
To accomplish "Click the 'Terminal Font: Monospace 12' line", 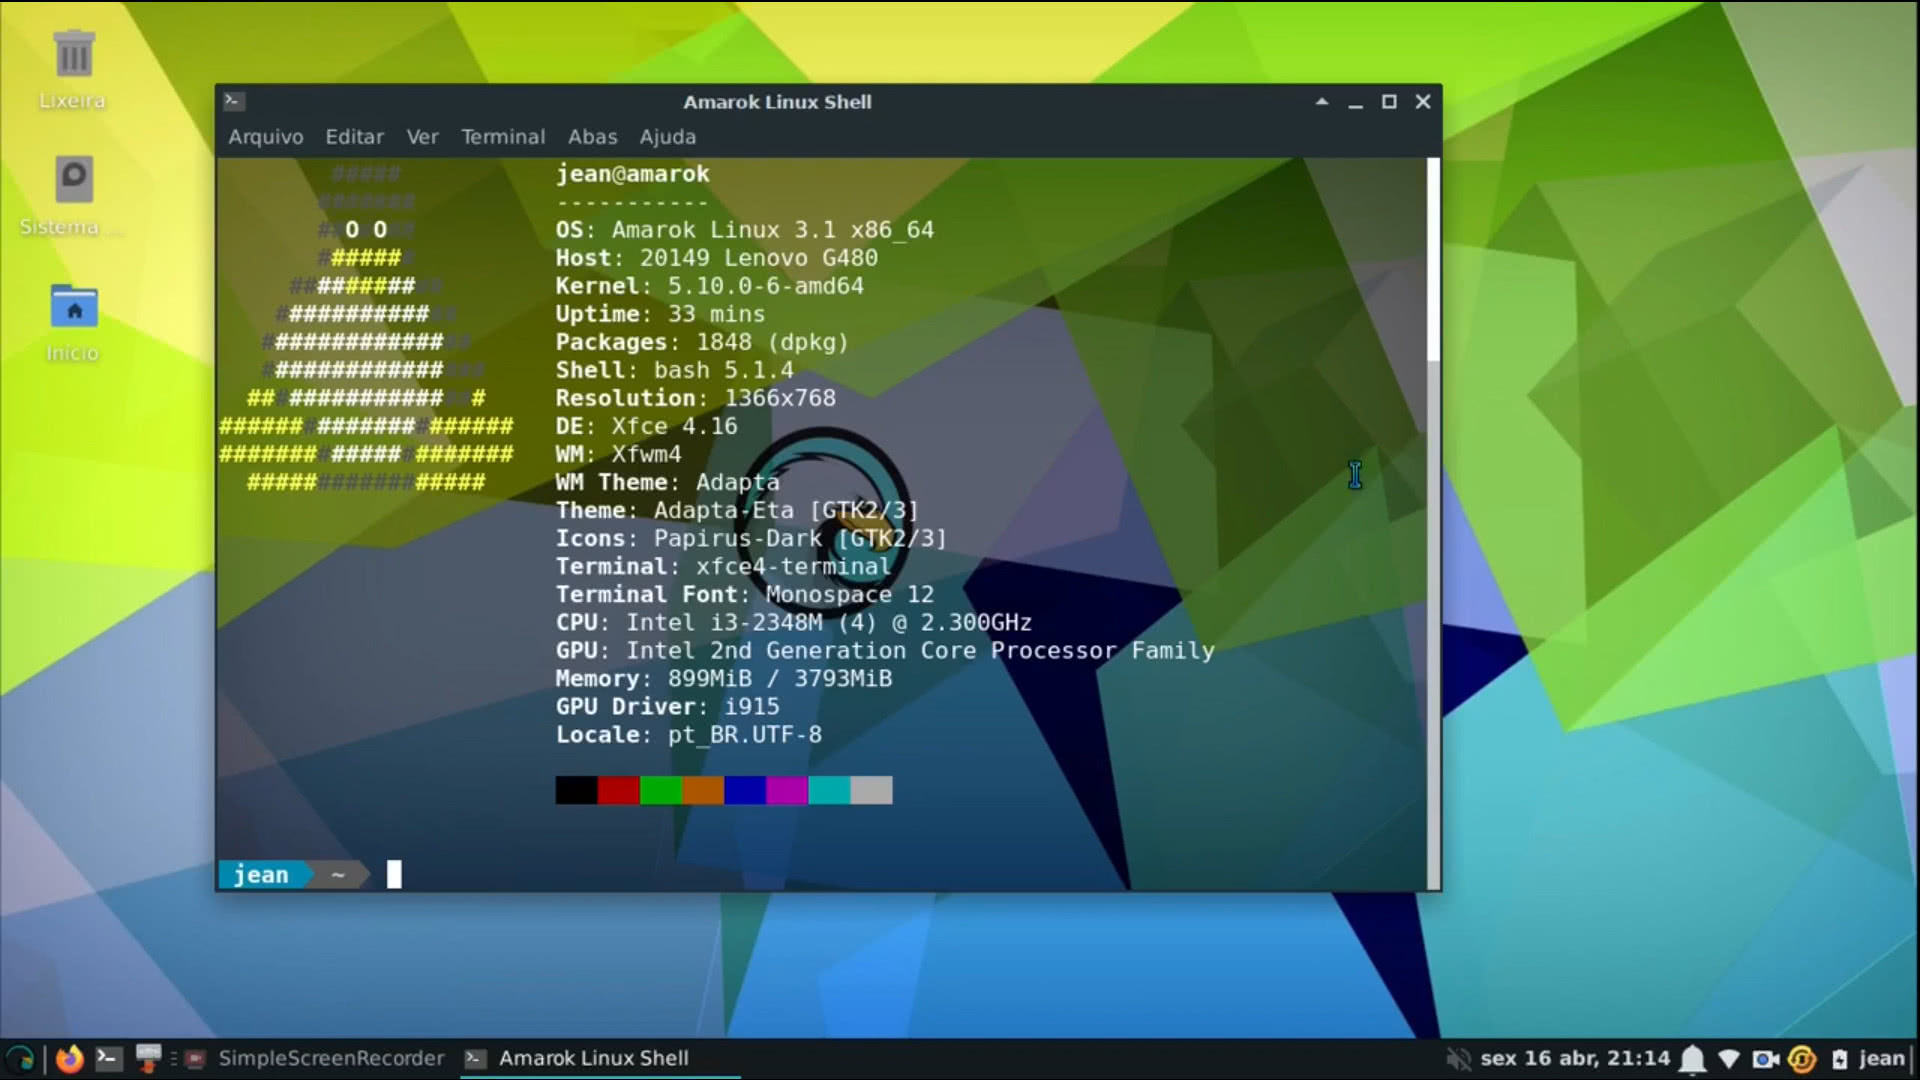I will [x=745, y=594].
